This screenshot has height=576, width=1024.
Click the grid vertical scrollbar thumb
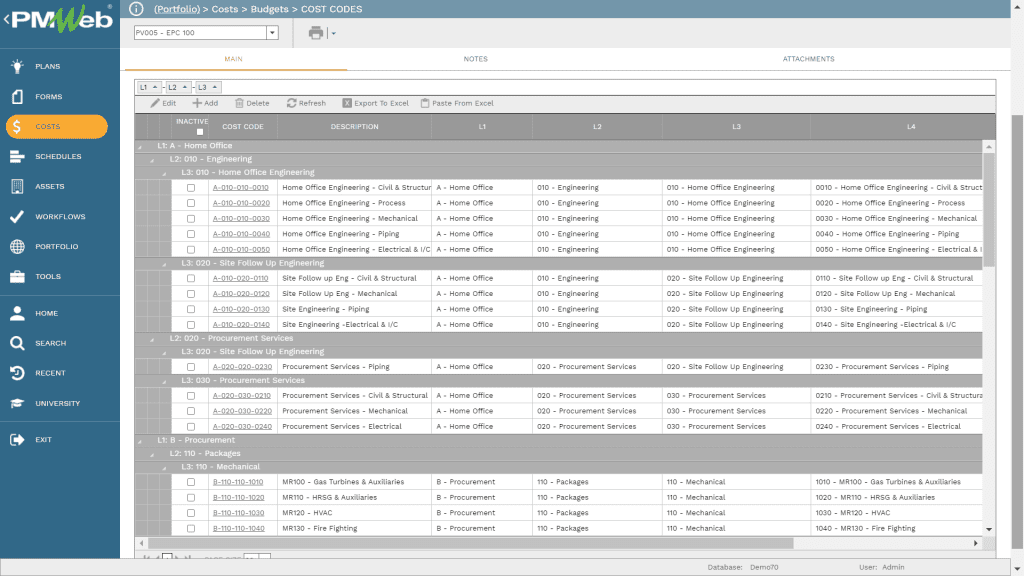point(989,210)
